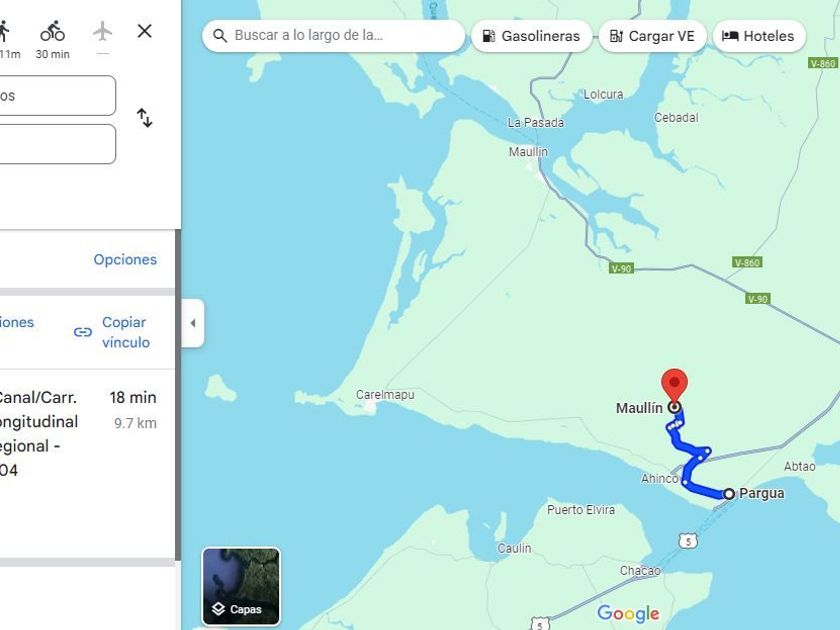Copy the route link with Copiar vínculo
Image resolution: width=840 pixels, height=630 pixels.
113,332
